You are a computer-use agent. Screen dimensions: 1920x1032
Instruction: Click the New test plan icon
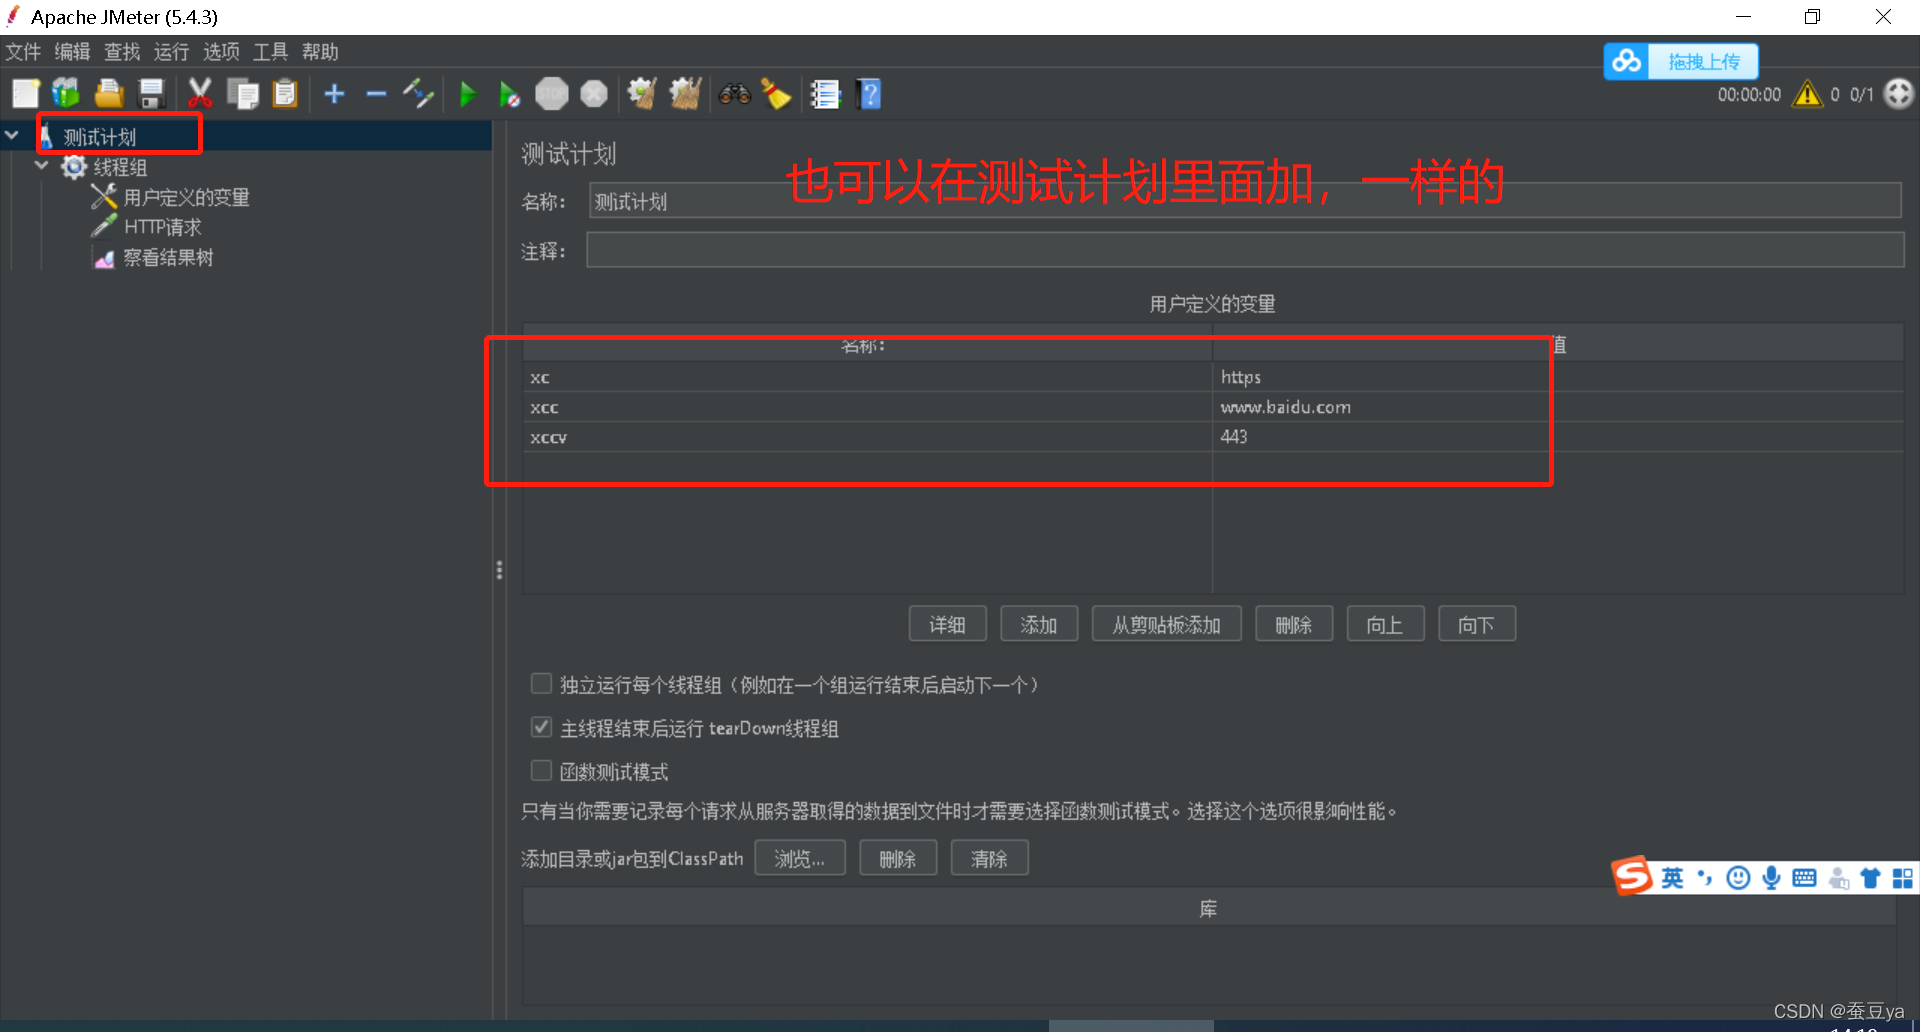[25, 94]
